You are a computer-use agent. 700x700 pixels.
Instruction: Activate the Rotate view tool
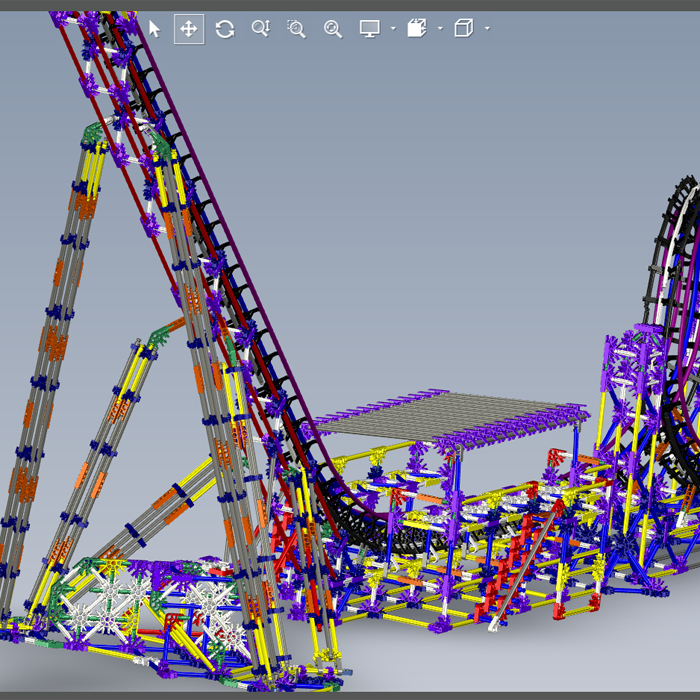point(225,29)
